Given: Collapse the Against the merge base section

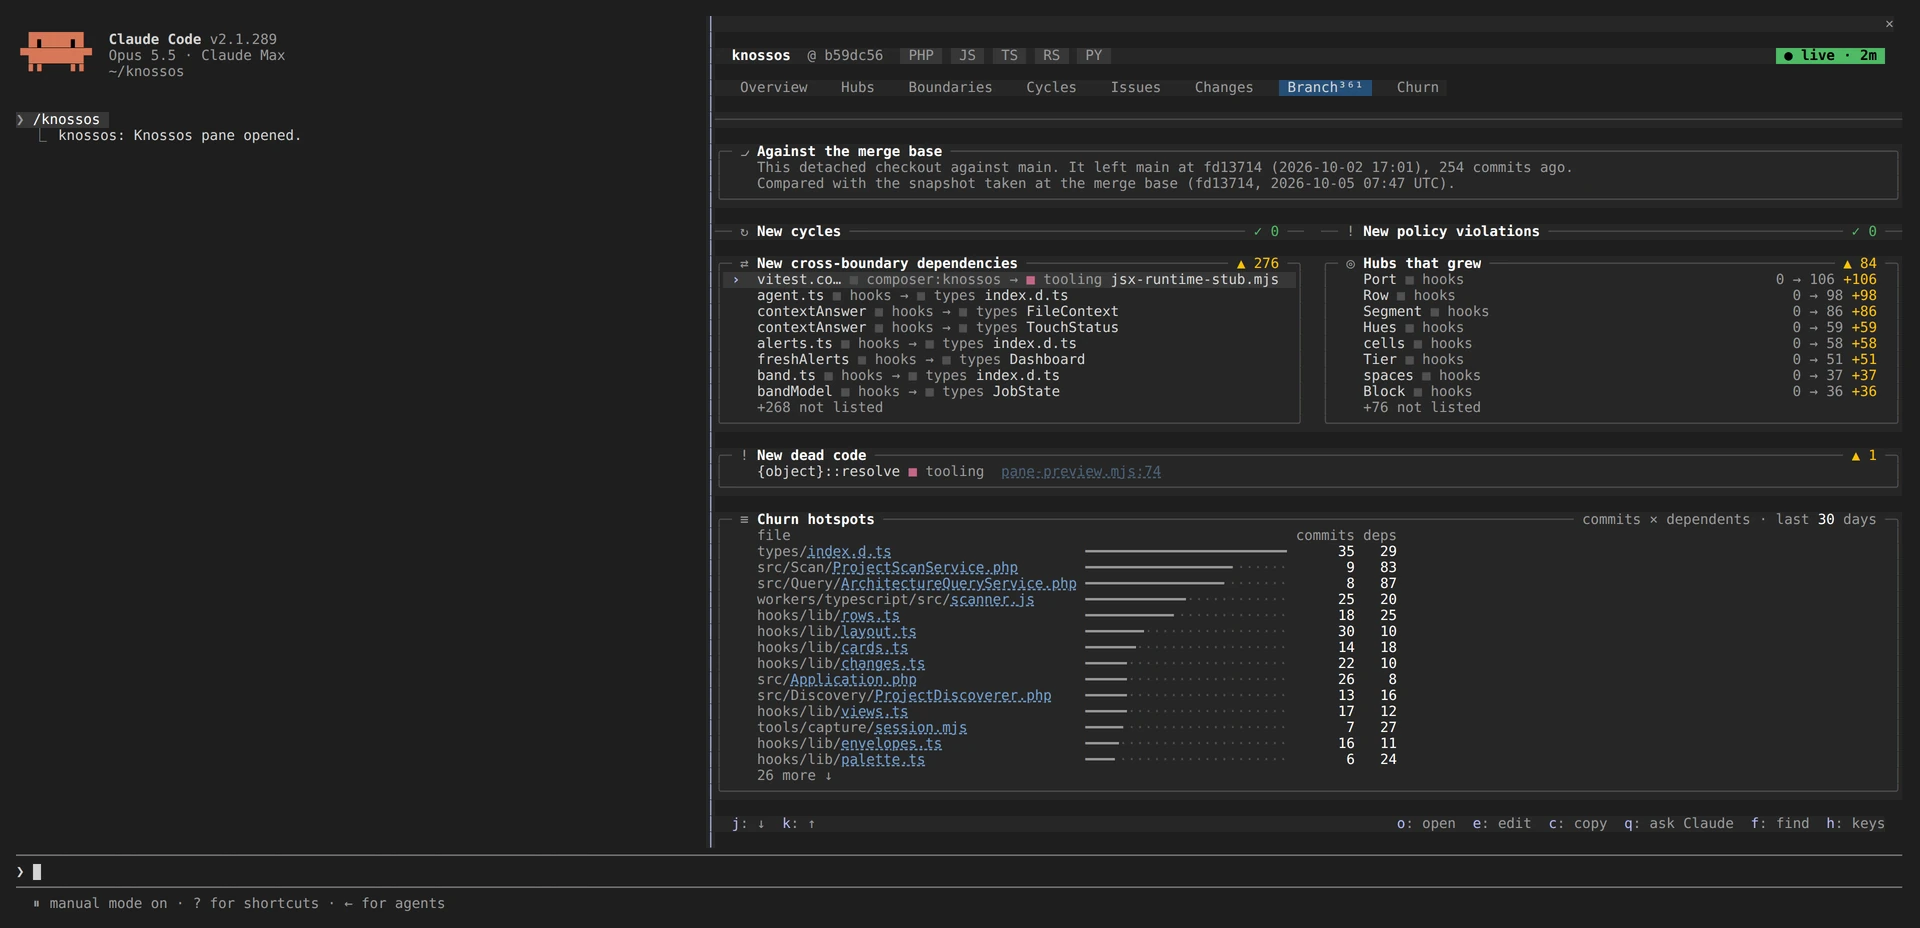Looking at the screenshot, I should [744, 152].
